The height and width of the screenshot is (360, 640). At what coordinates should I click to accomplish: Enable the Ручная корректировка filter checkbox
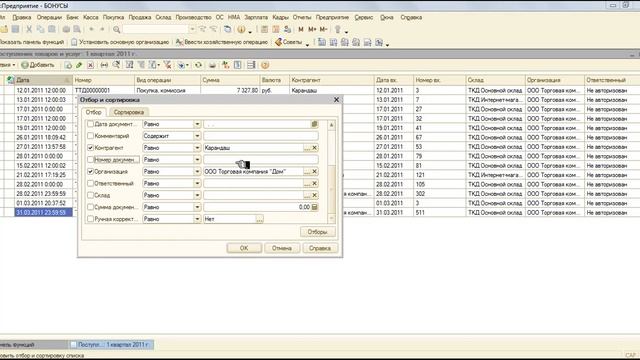pyautogui.click(x=91, y=219)
